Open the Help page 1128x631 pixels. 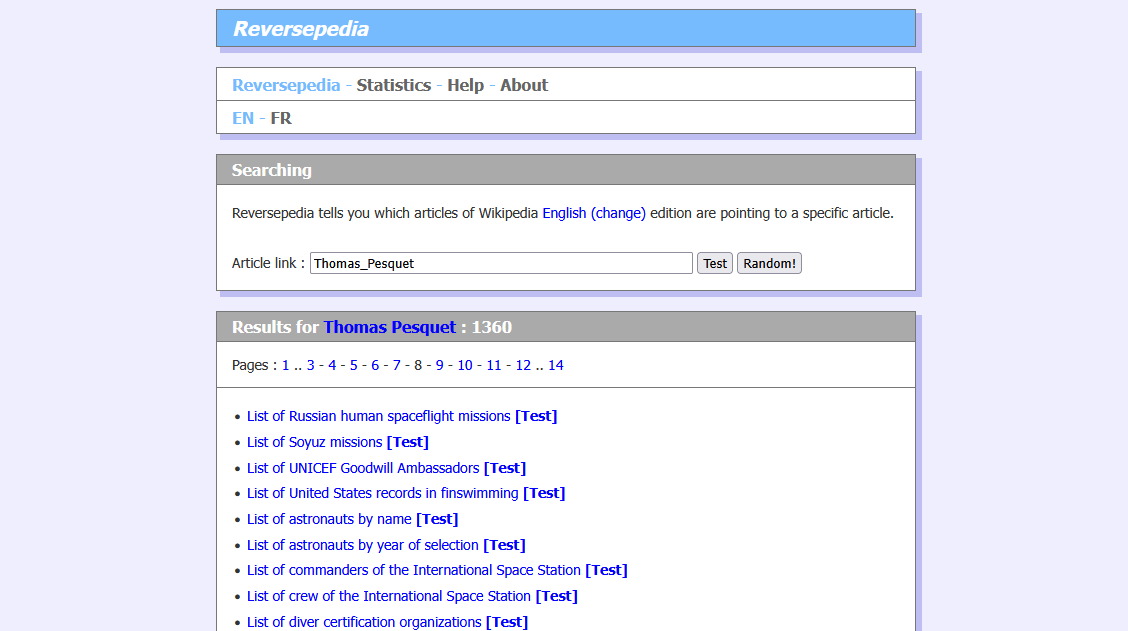tap(465, 85)
